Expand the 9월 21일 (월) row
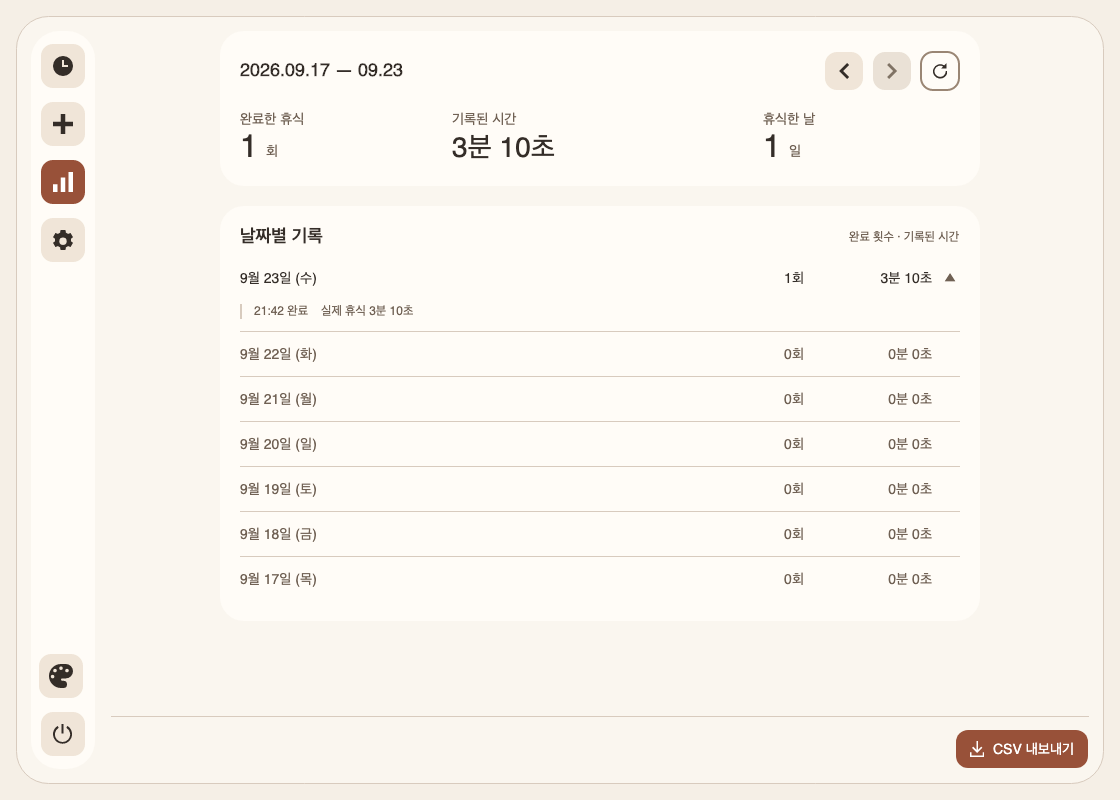Screen dimensions: 1120x800 [599, 399]
